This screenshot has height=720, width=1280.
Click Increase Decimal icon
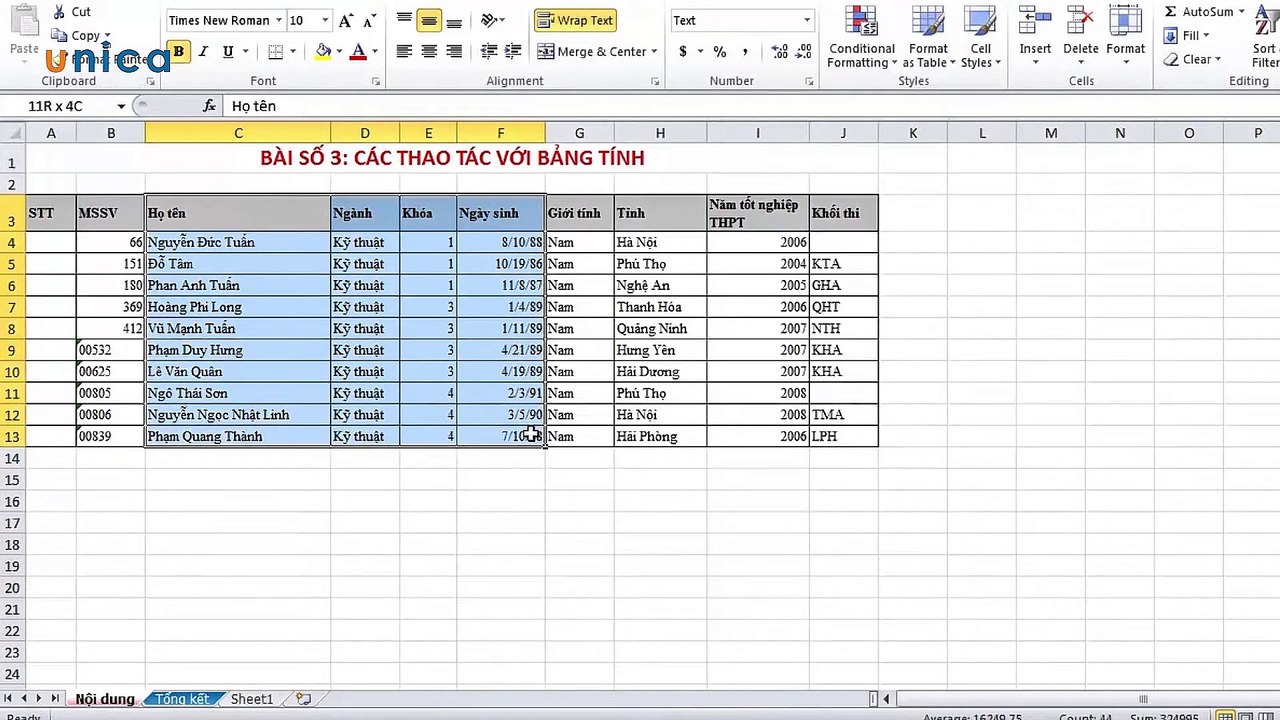pos(781,51)
